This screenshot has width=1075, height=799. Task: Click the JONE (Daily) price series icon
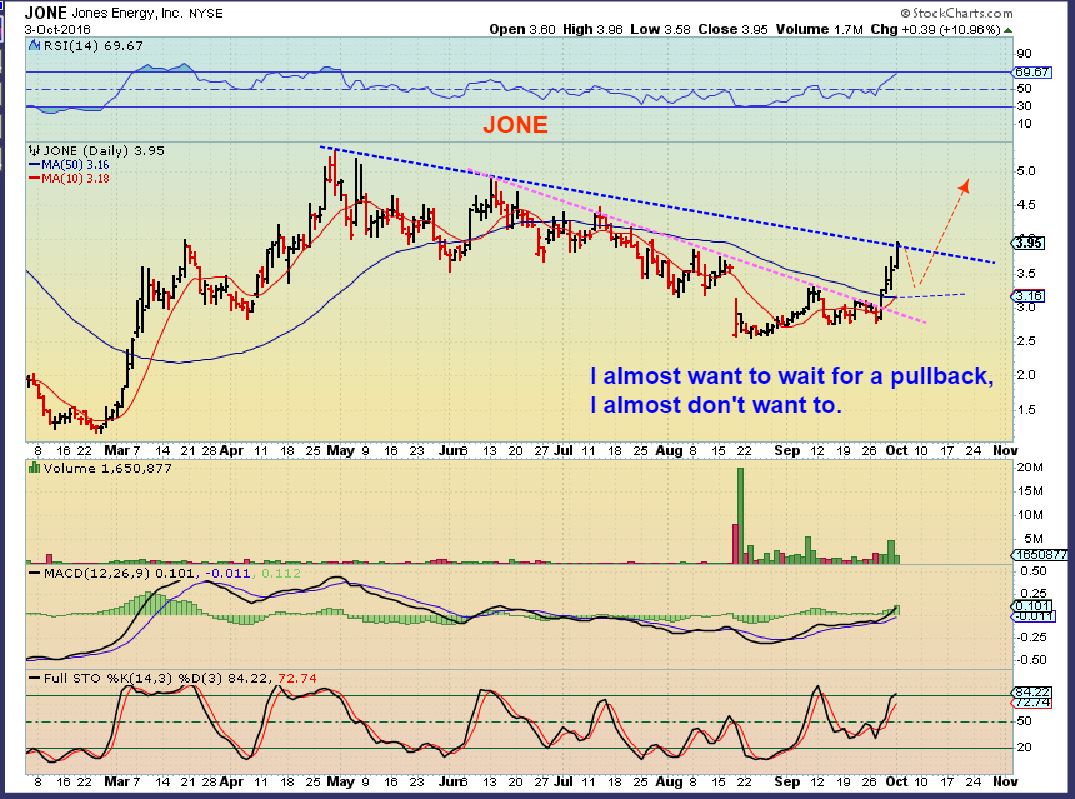point(33,151)
